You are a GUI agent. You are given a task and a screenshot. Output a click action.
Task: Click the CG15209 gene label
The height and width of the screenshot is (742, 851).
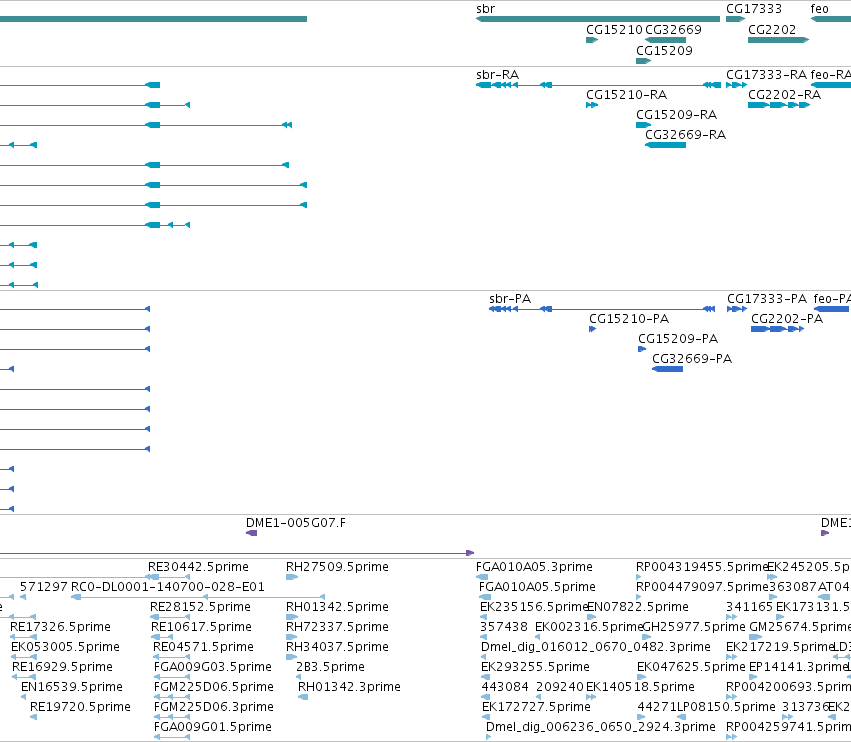click(x=664, y=50)
